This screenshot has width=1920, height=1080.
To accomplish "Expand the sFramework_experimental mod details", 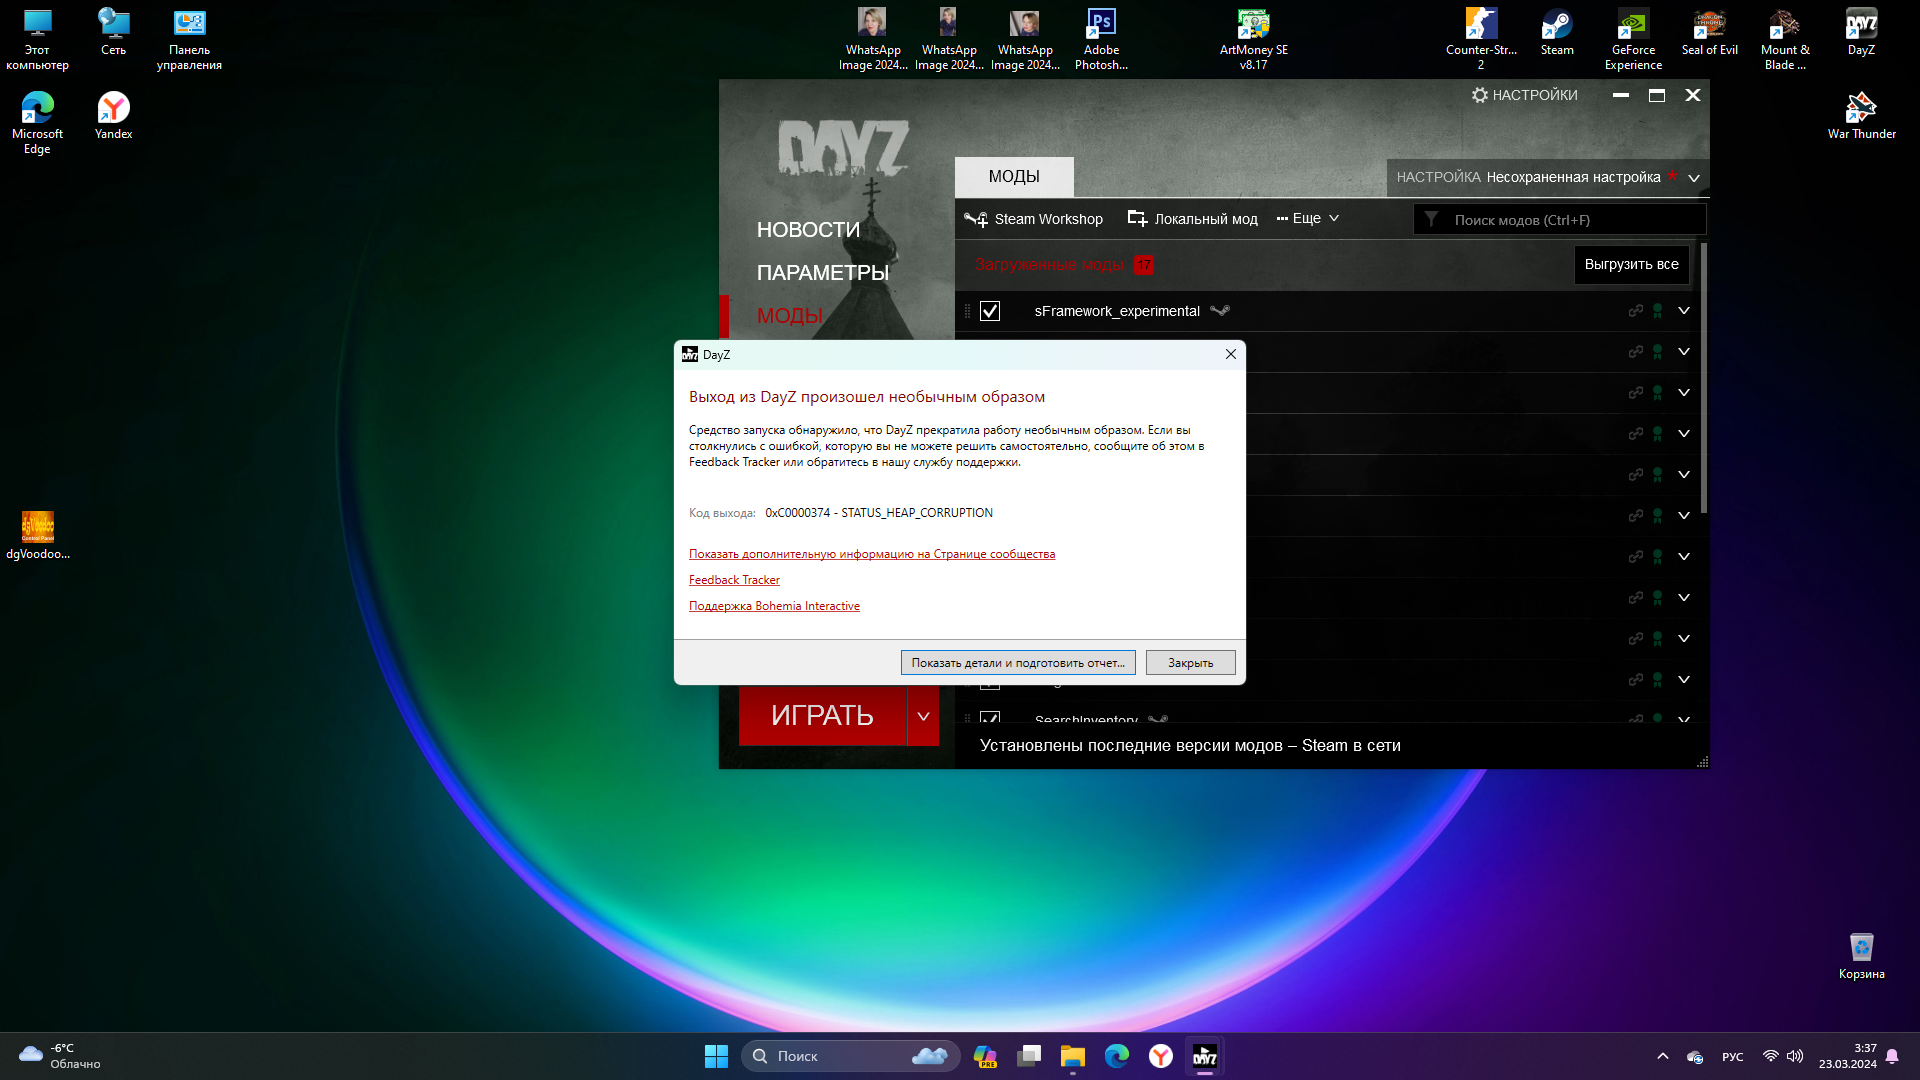I will point(1684,311).
